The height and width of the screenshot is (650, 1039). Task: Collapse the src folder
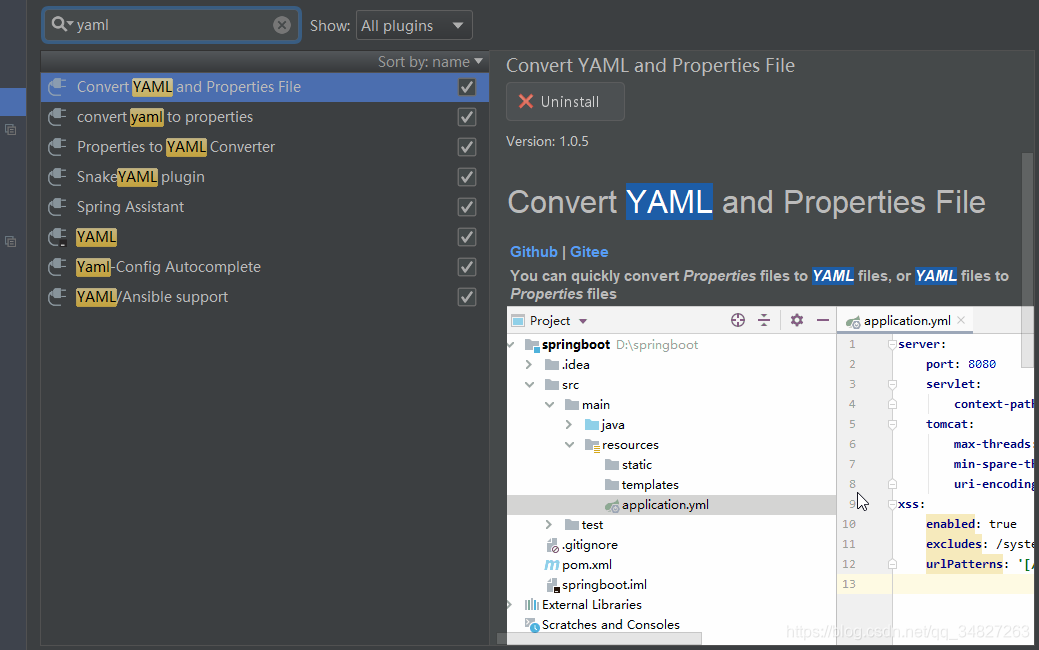[529, 385]
